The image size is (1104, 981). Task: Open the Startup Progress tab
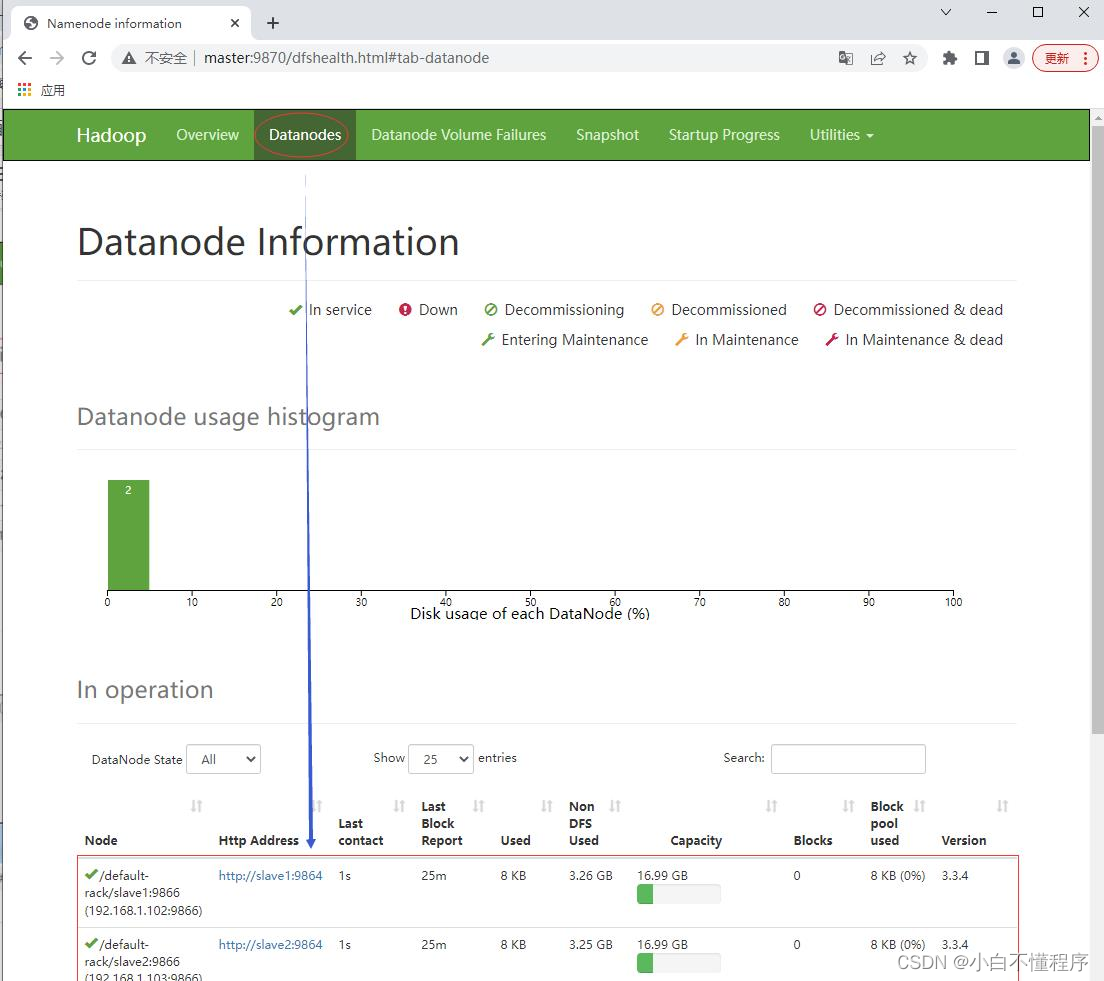[x=724, y=135]
